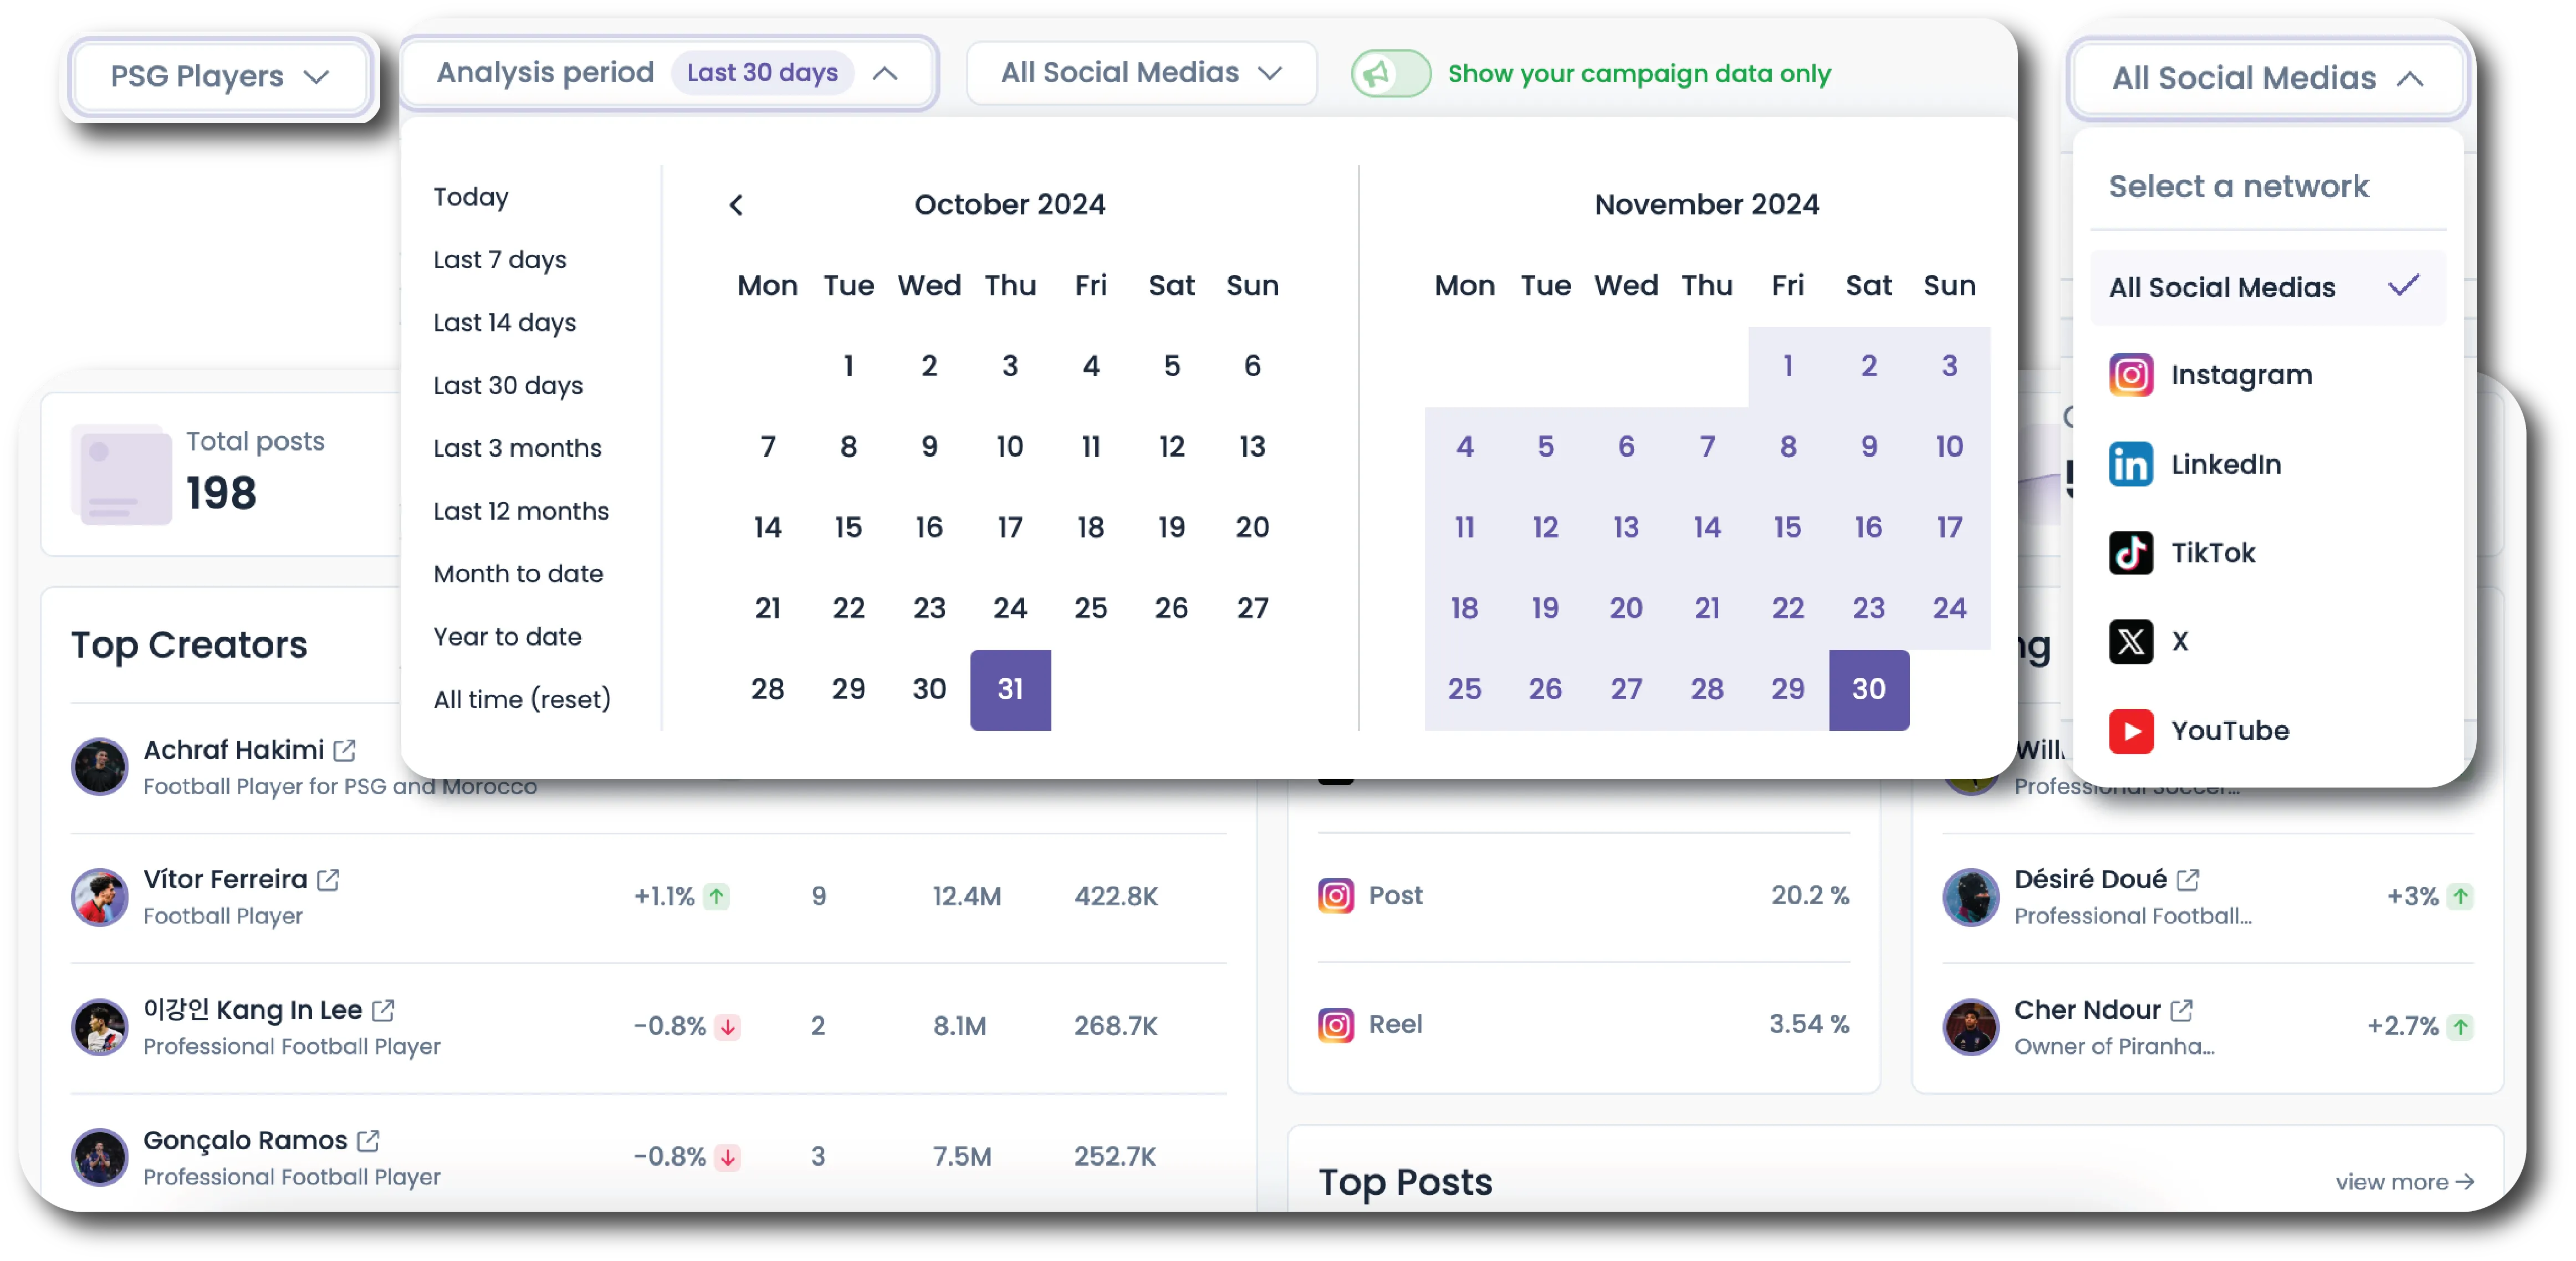
Task: Open Désiré Doué's external link icon
Action: [x=2188, y=879]
